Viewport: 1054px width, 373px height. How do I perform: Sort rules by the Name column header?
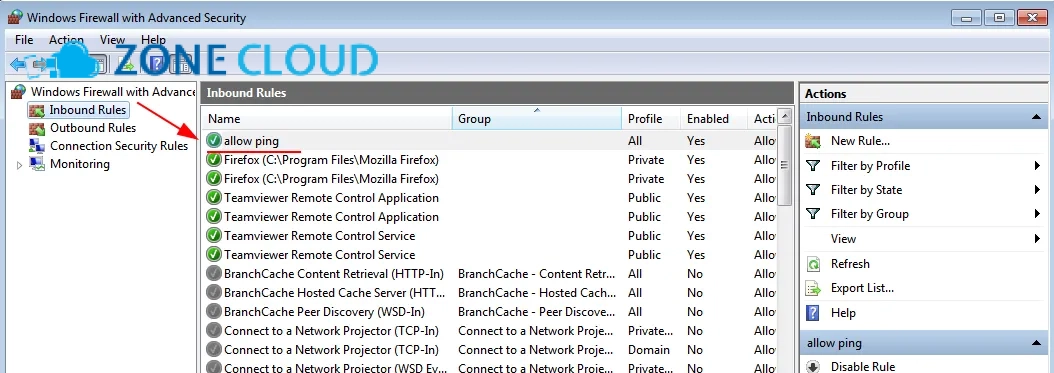click(327, 119)
